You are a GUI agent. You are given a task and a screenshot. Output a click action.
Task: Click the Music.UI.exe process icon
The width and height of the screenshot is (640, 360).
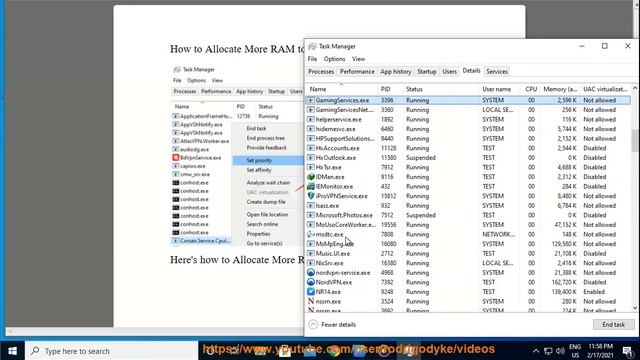click(x=311, y=253)
